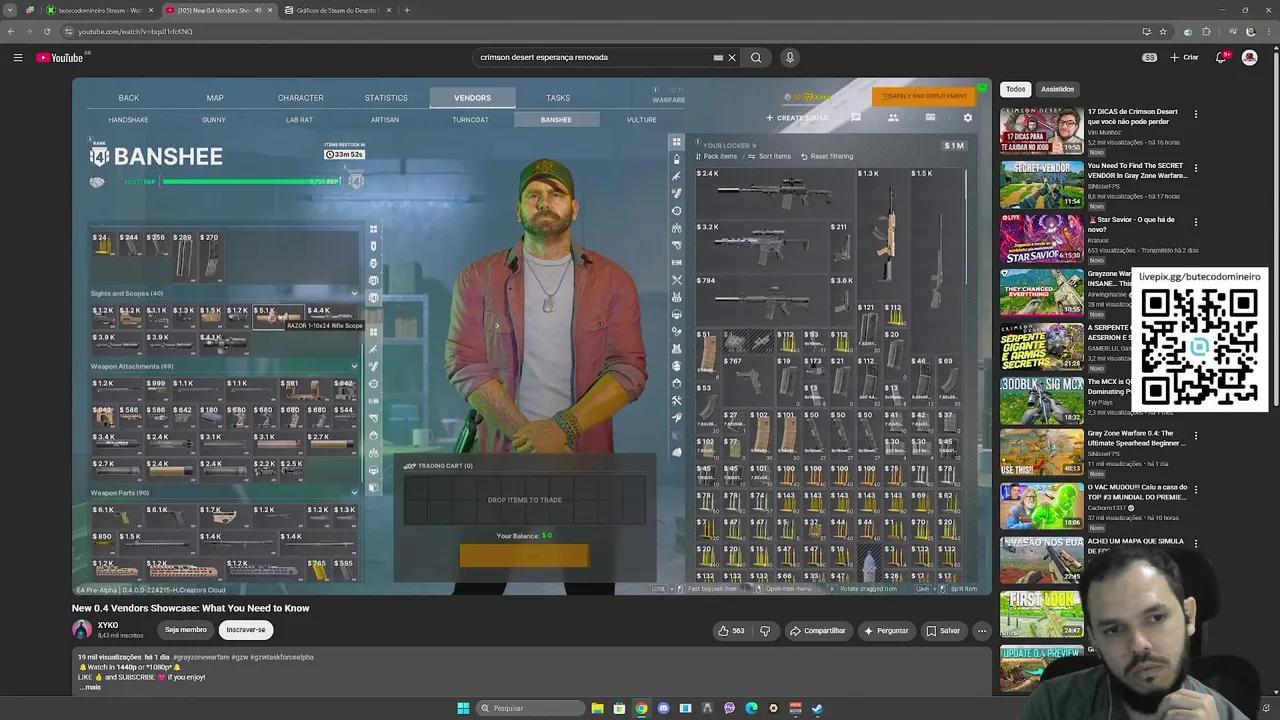1280x720 pixels.
Task: Open more actions three-dot menu under video
Action: pos(982,631)
